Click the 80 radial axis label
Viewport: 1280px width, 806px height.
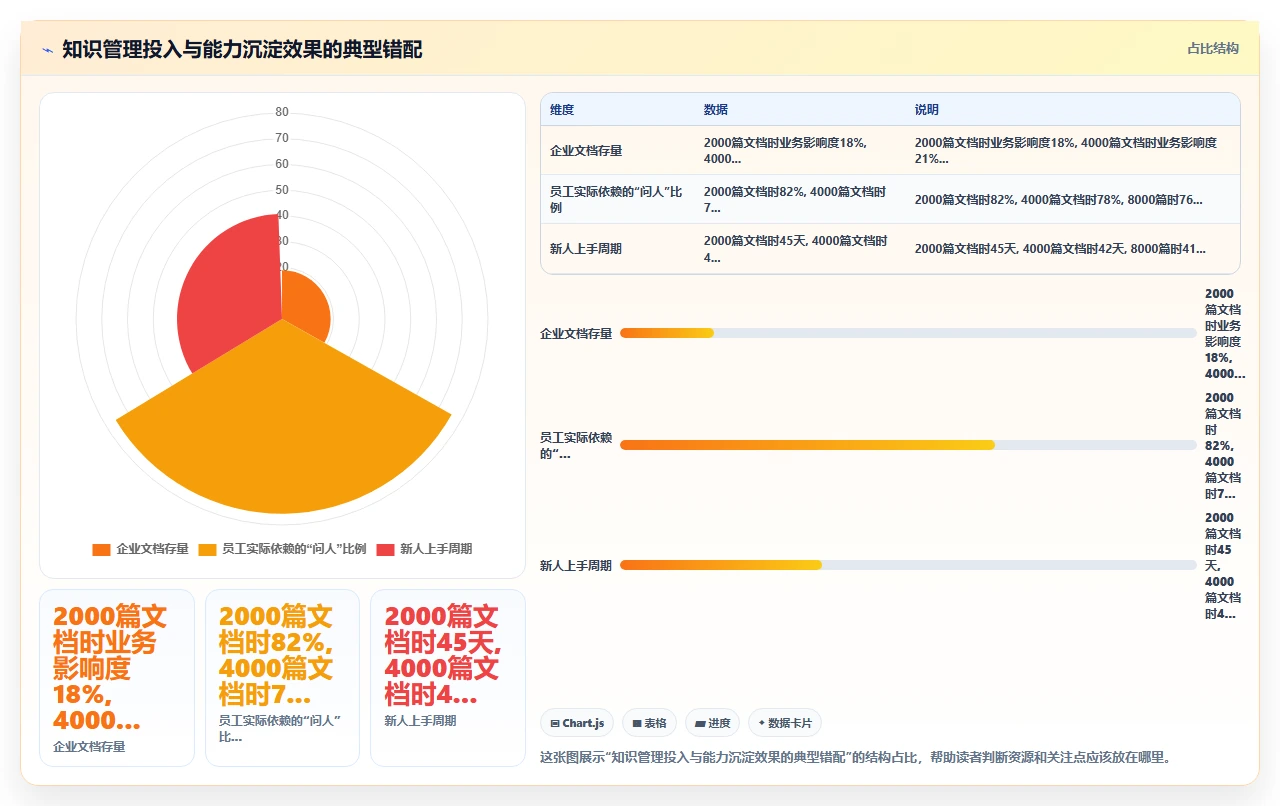click(282, 112)
